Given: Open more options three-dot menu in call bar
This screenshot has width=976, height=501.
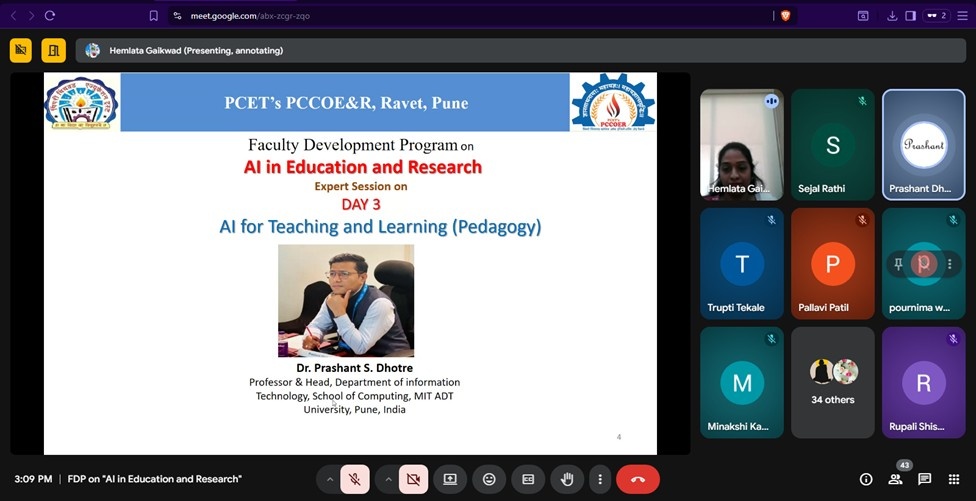Looking at the screenshot, I should coord(598,479).
